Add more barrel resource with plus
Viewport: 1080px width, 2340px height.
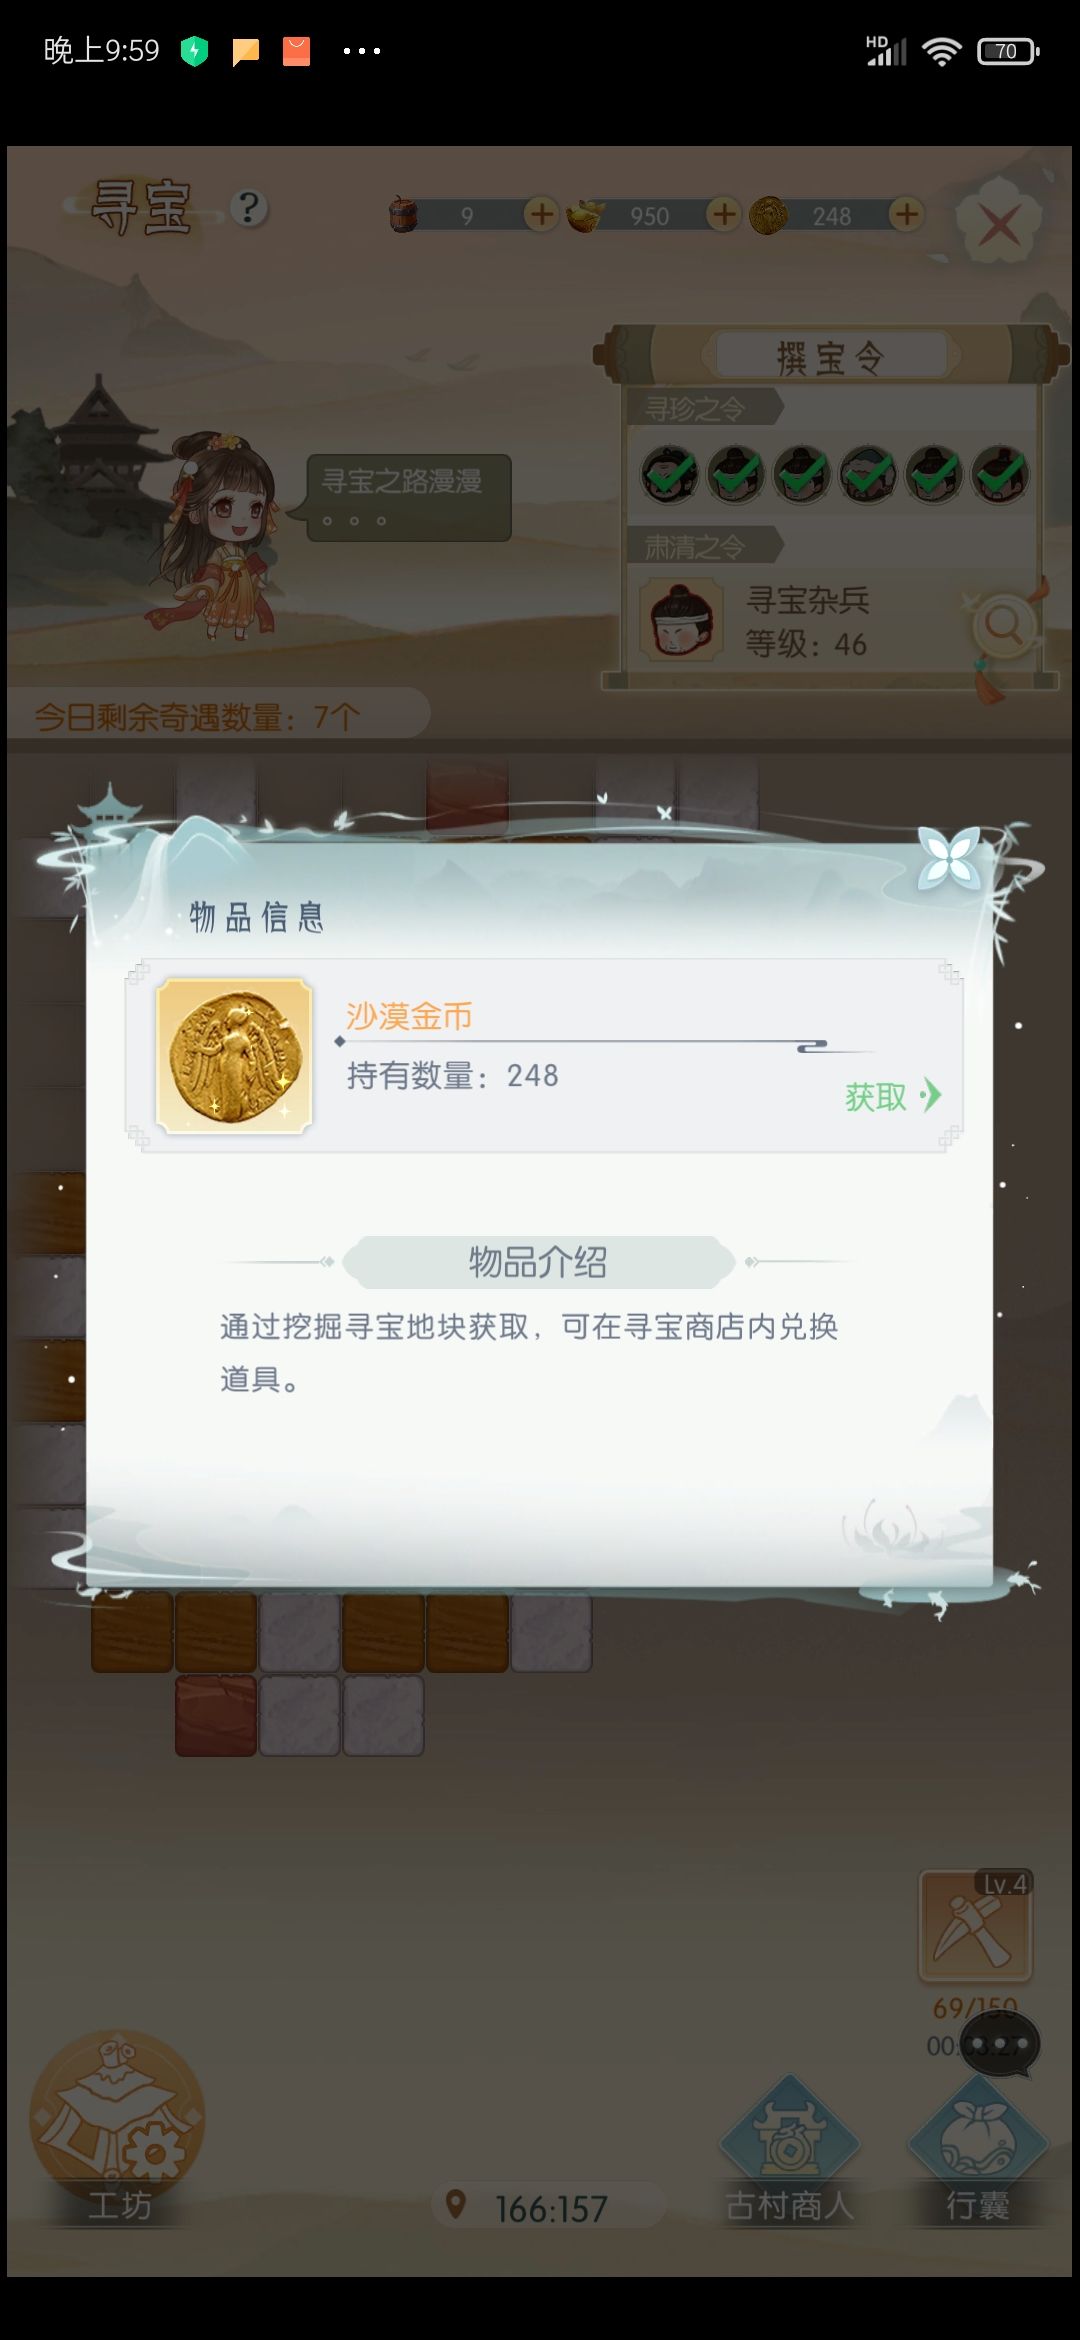point(541,214)
